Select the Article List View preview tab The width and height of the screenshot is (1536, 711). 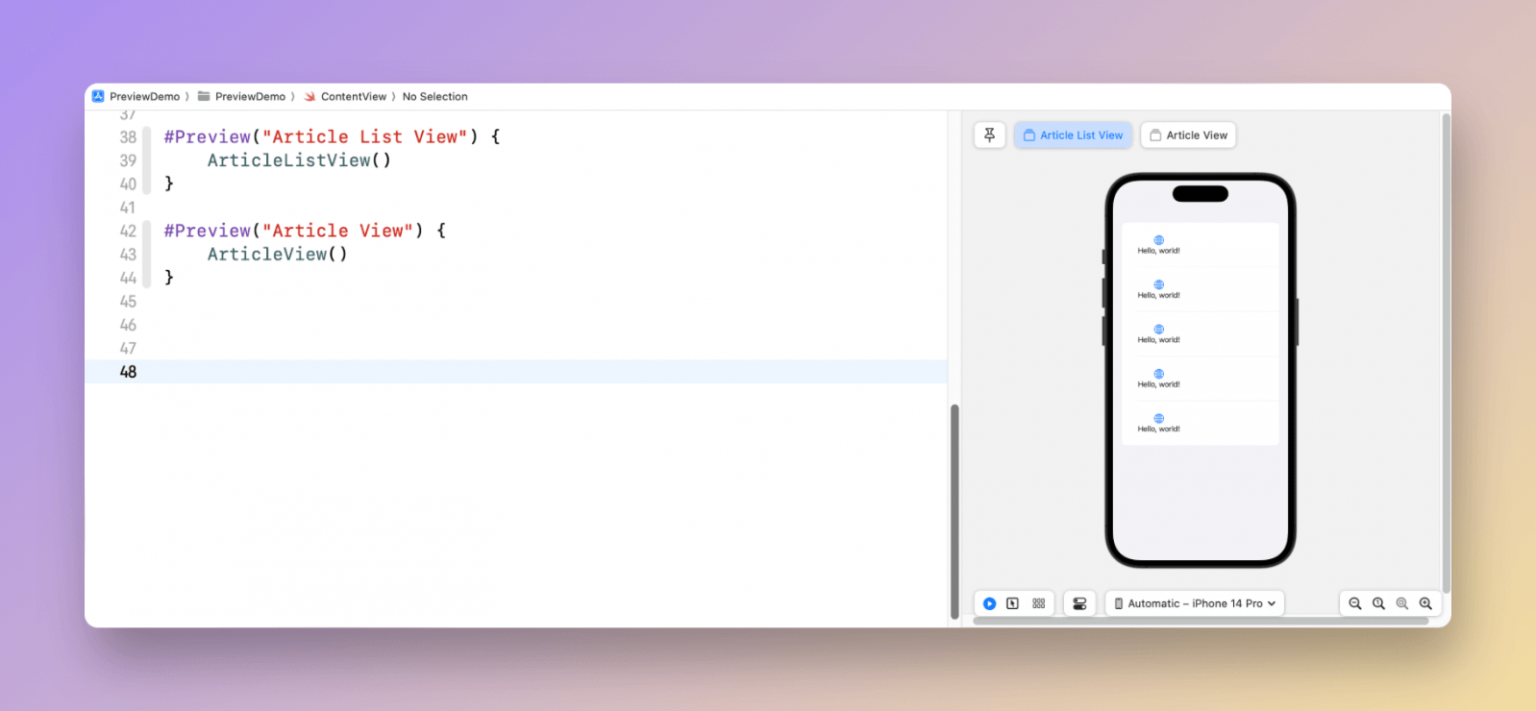(x=1072, y=134)
